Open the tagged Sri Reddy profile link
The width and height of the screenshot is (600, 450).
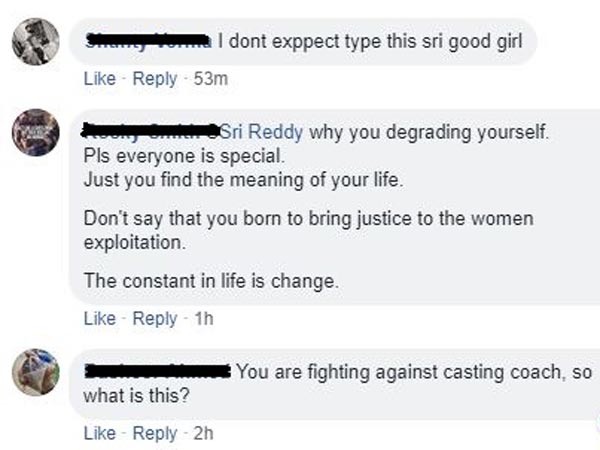click(262, 132)
